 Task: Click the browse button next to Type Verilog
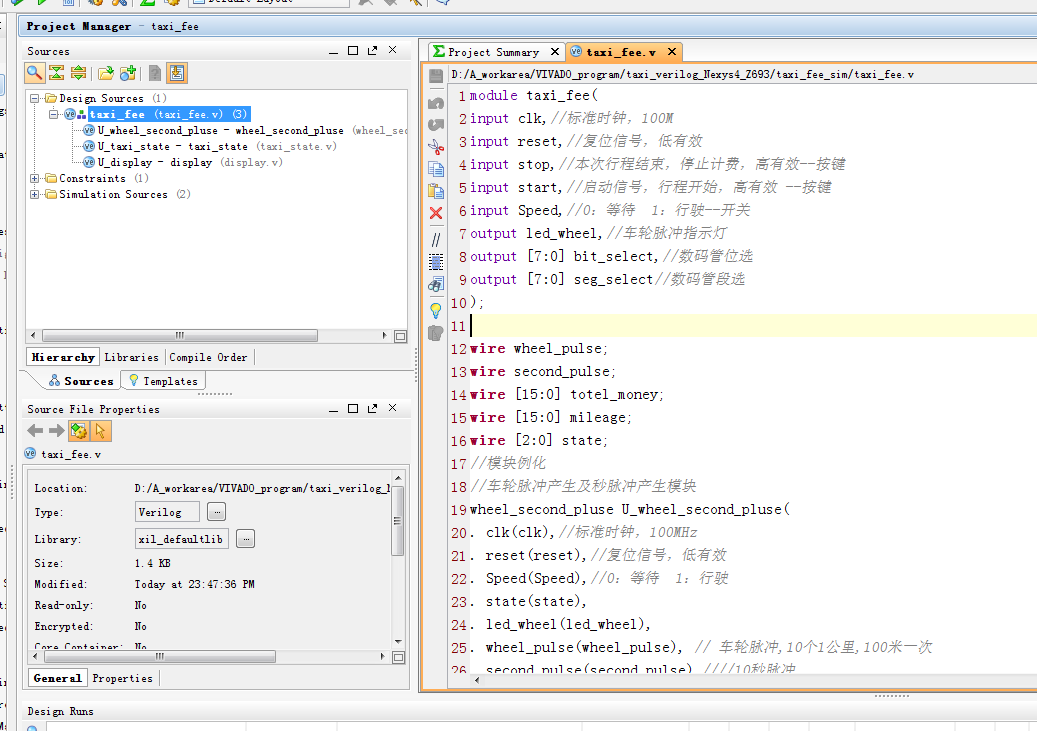point(217,512)
